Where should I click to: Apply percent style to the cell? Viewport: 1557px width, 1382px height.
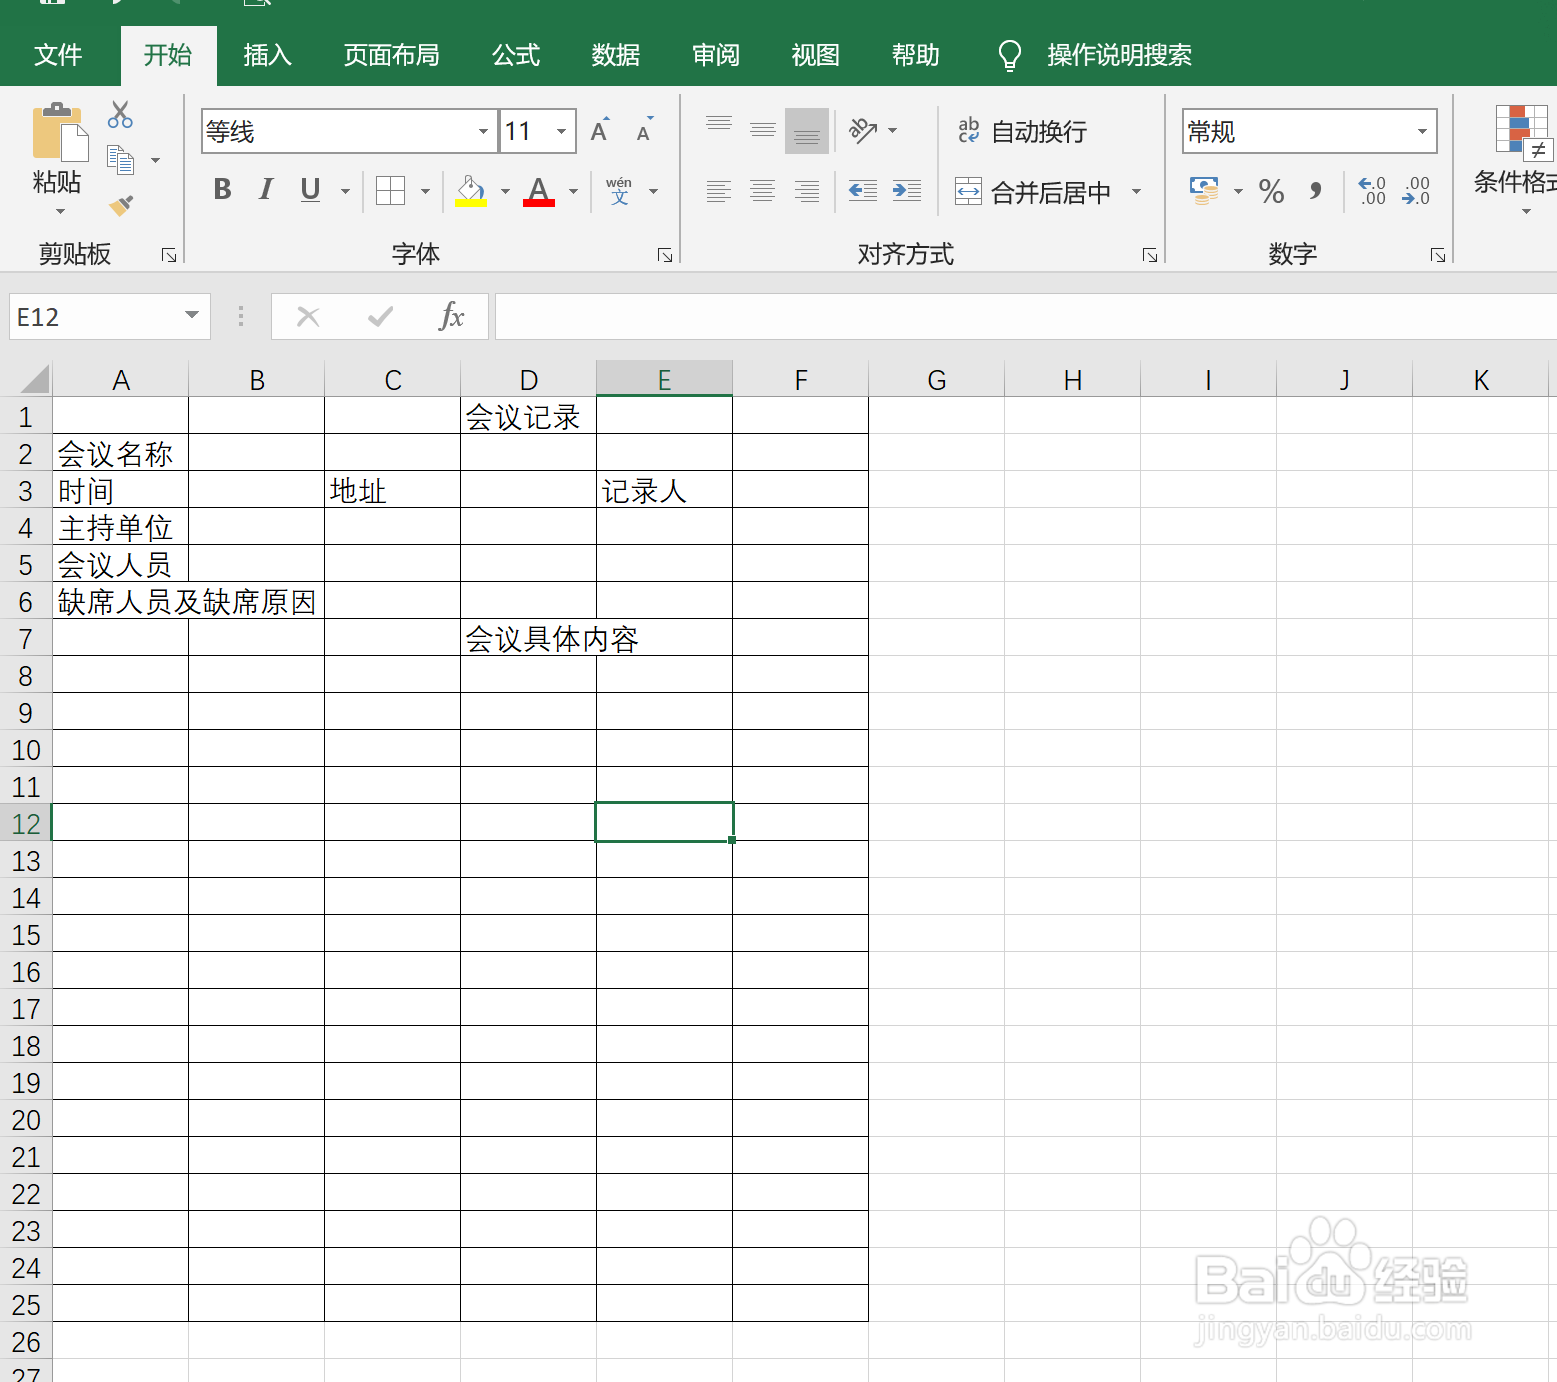click(x=1270, y=191)
